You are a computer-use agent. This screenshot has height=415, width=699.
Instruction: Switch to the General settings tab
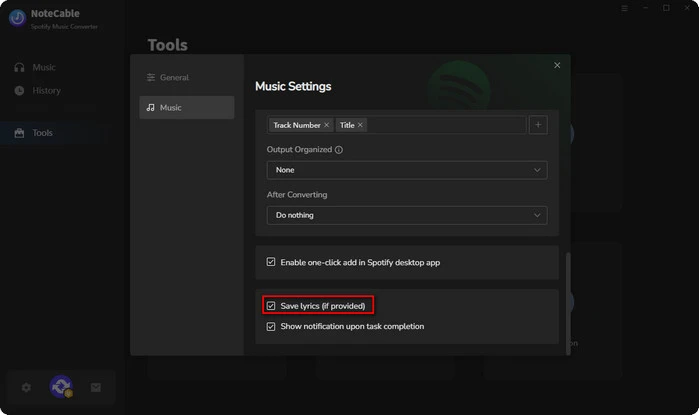(x=174, y=77)
